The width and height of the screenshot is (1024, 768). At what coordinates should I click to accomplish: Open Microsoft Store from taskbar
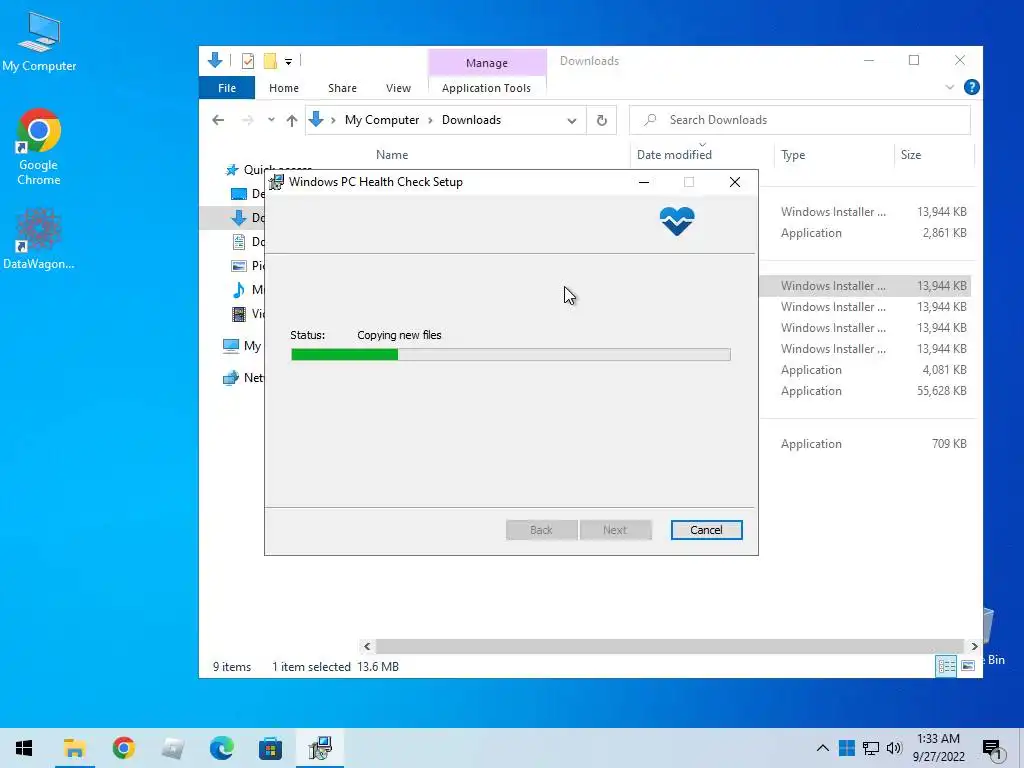(270, 748)
